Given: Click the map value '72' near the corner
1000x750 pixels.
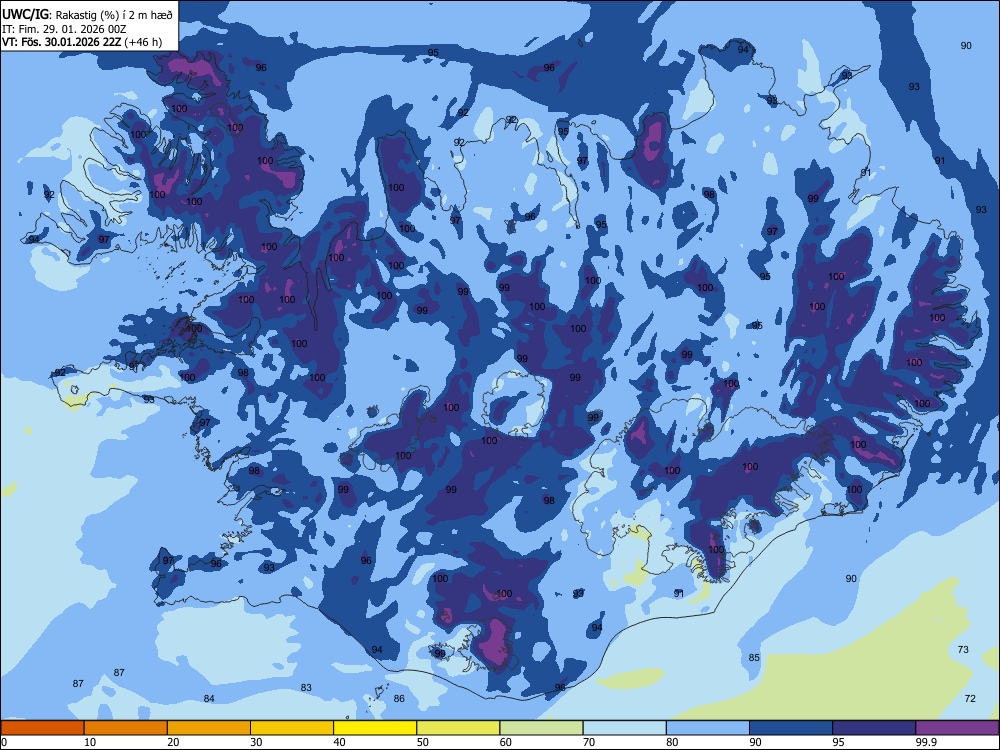Looking at the screenshot, I should click(970, 698).
